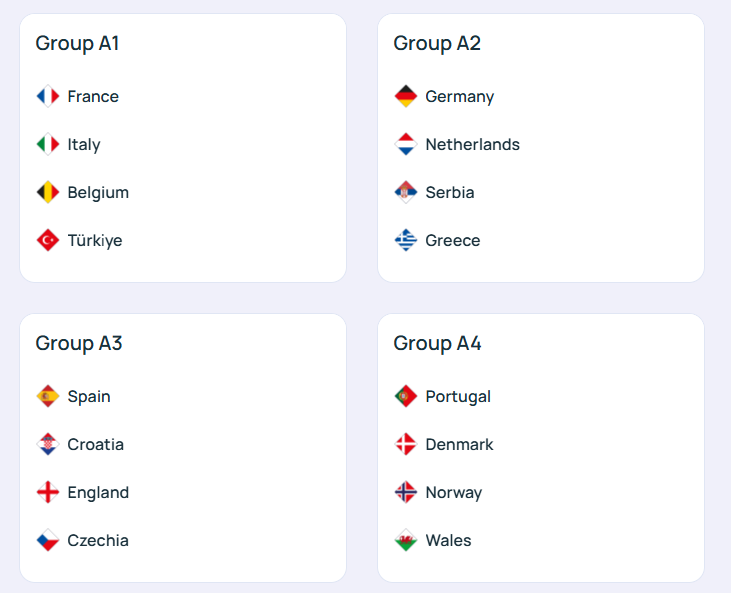Image resolution: width=731 pixels, height=593 pixels.
Task: Click the Spain flag icon
Action: pyautogui.click(x=48, y=396)
